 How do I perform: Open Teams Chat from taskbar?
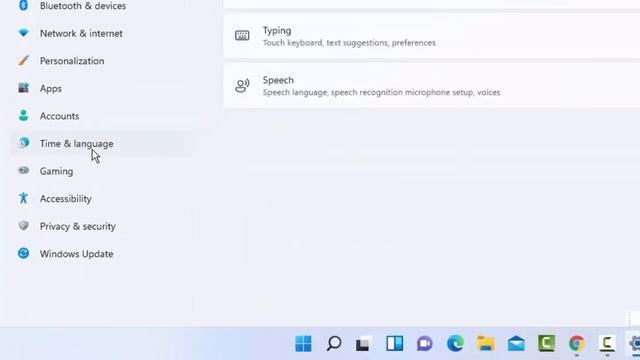[x=424, y=344]
